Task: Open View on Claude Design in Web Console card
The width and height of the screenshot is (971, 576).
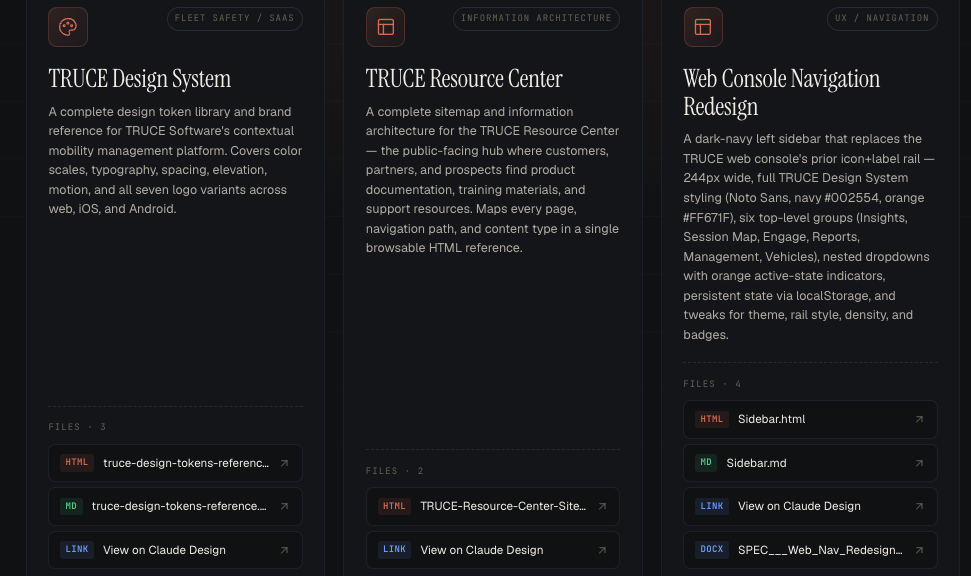Action: 810,507
